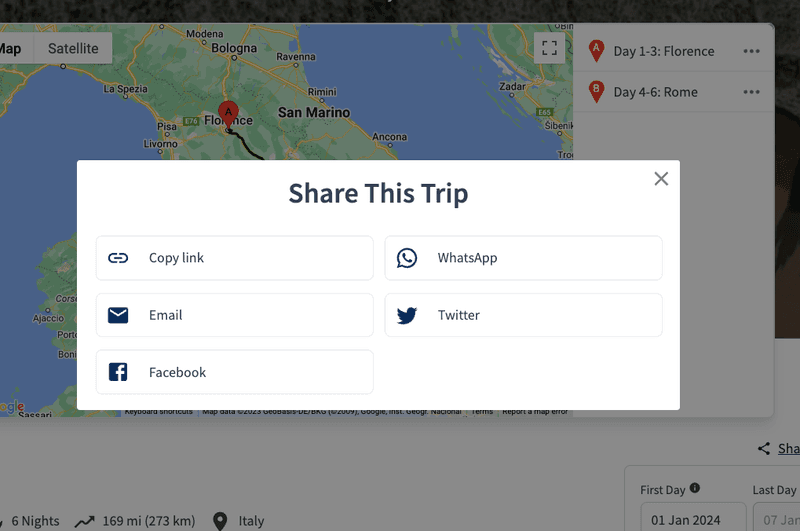Click the Day 4-6 Rome marker B icon
800x531 pixels.
click(x=597, y=92)
